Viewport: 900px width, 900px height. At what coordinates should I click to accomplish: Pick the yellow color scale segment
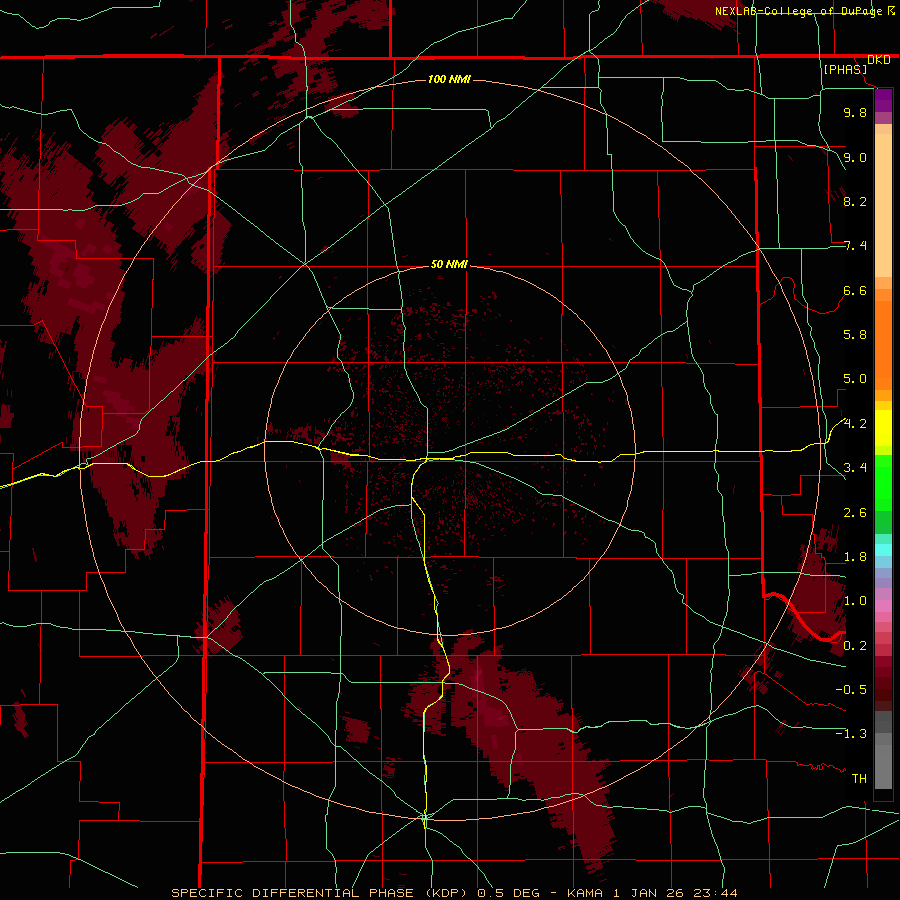pyautogui.click(x=883, y=428)
